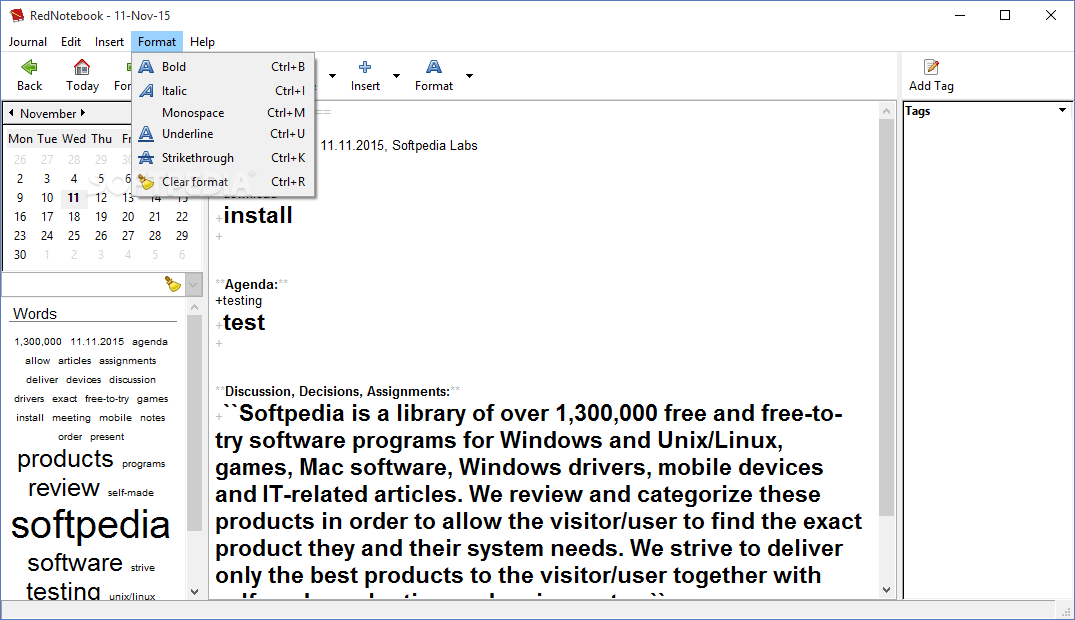Click the word 'self-made' in word cloud
Screen dimensions: 1075x620
(130, 492)
